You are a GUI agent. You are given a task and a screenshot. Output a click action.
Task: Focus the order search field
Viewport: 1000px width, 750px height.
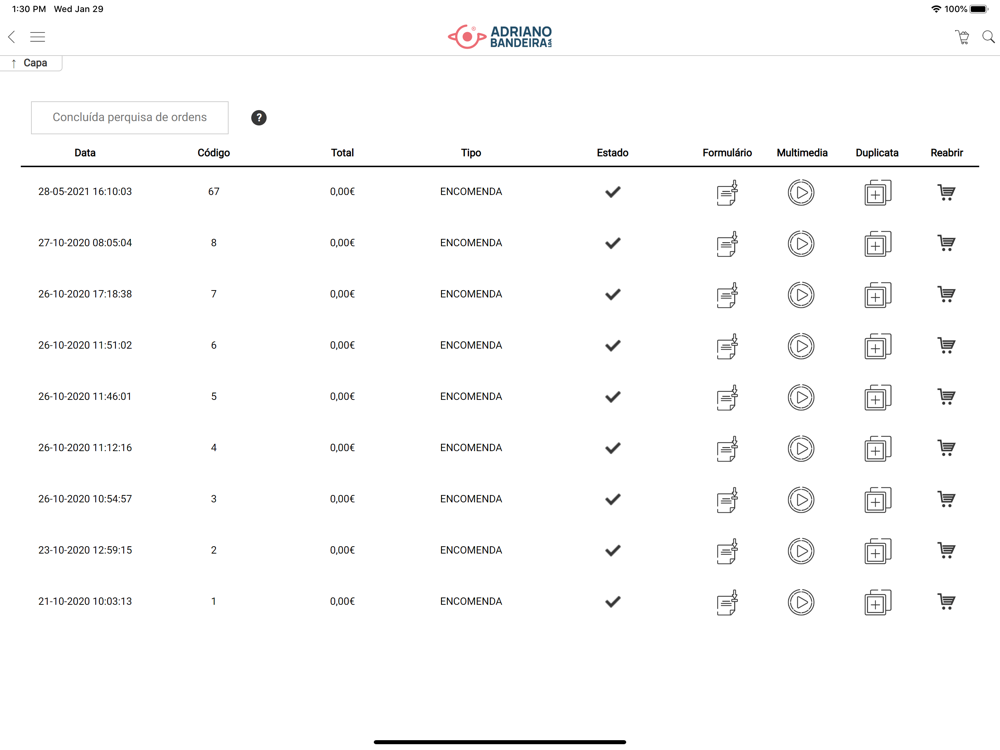(x=129, y=117)
